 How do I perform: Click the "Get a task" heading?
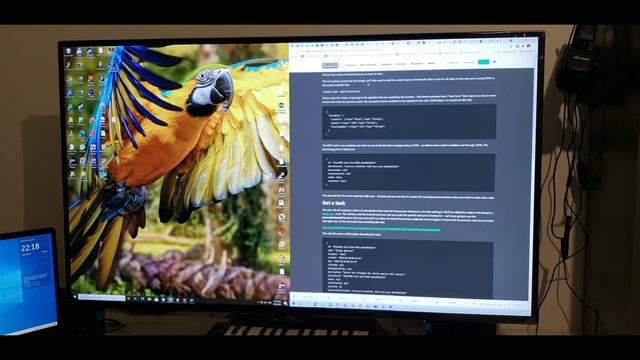coord(333,203)
